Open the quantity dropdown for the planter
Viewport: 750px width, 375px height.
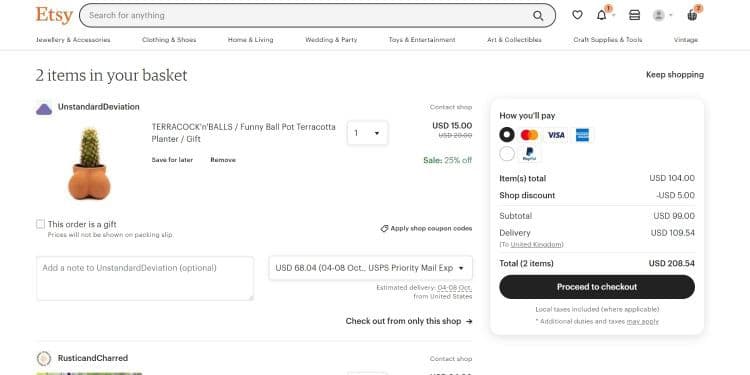click(x=367, y=133)
